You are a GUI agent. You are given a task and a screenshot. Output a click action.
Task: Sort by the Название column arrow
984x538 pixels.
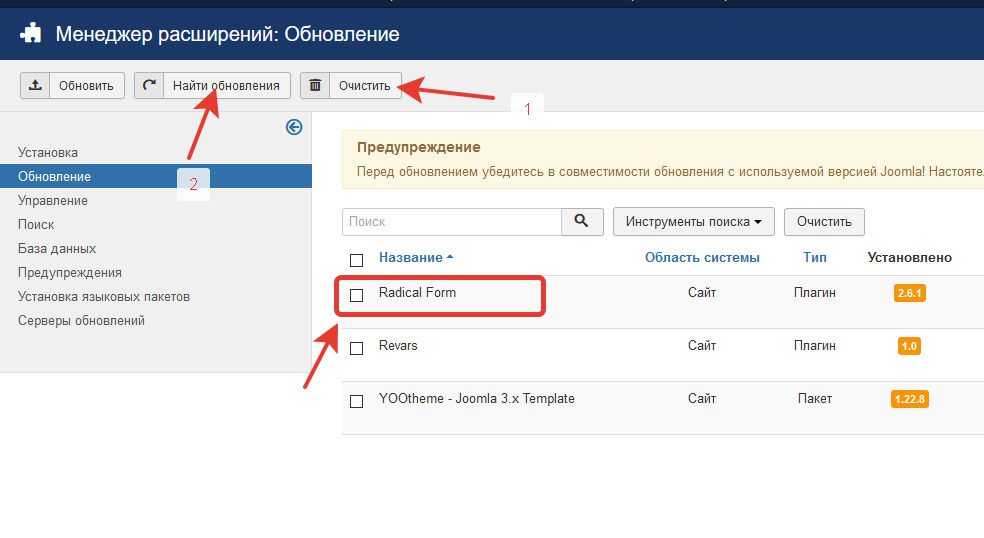point(450,258)
